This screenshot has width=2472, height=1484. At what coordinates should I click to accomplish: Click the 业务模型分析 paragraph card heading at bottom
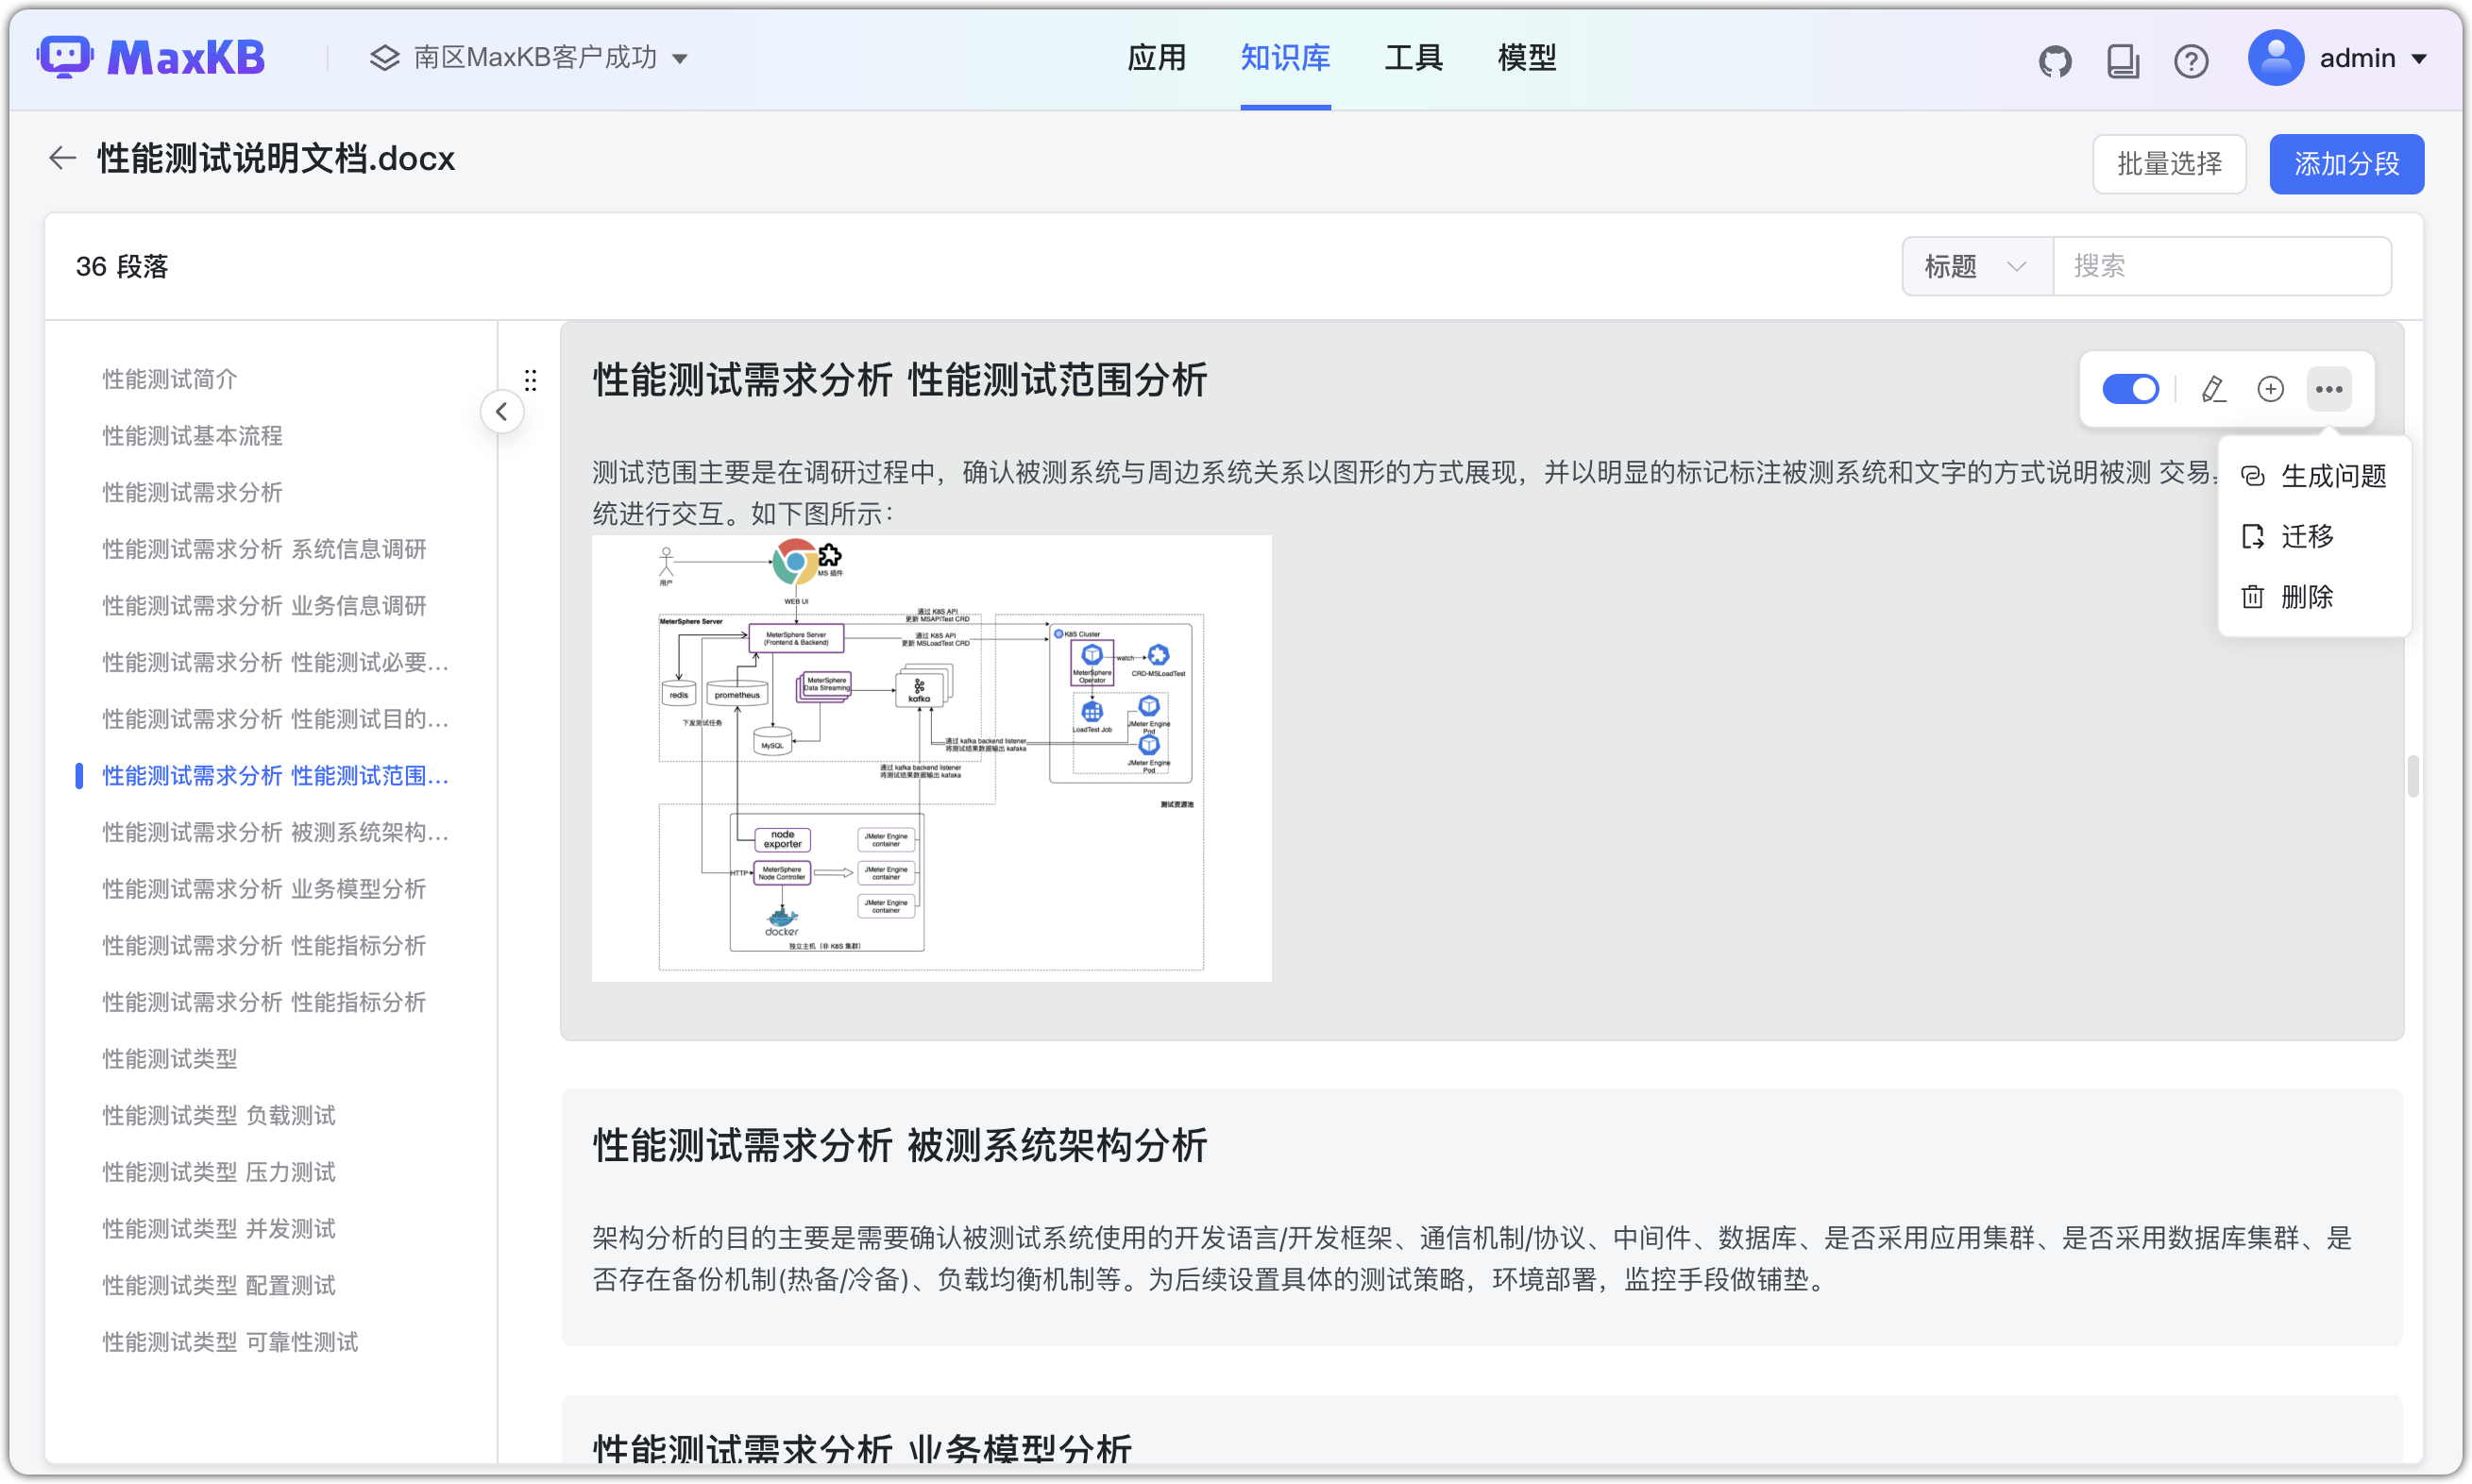(862, 1449)
